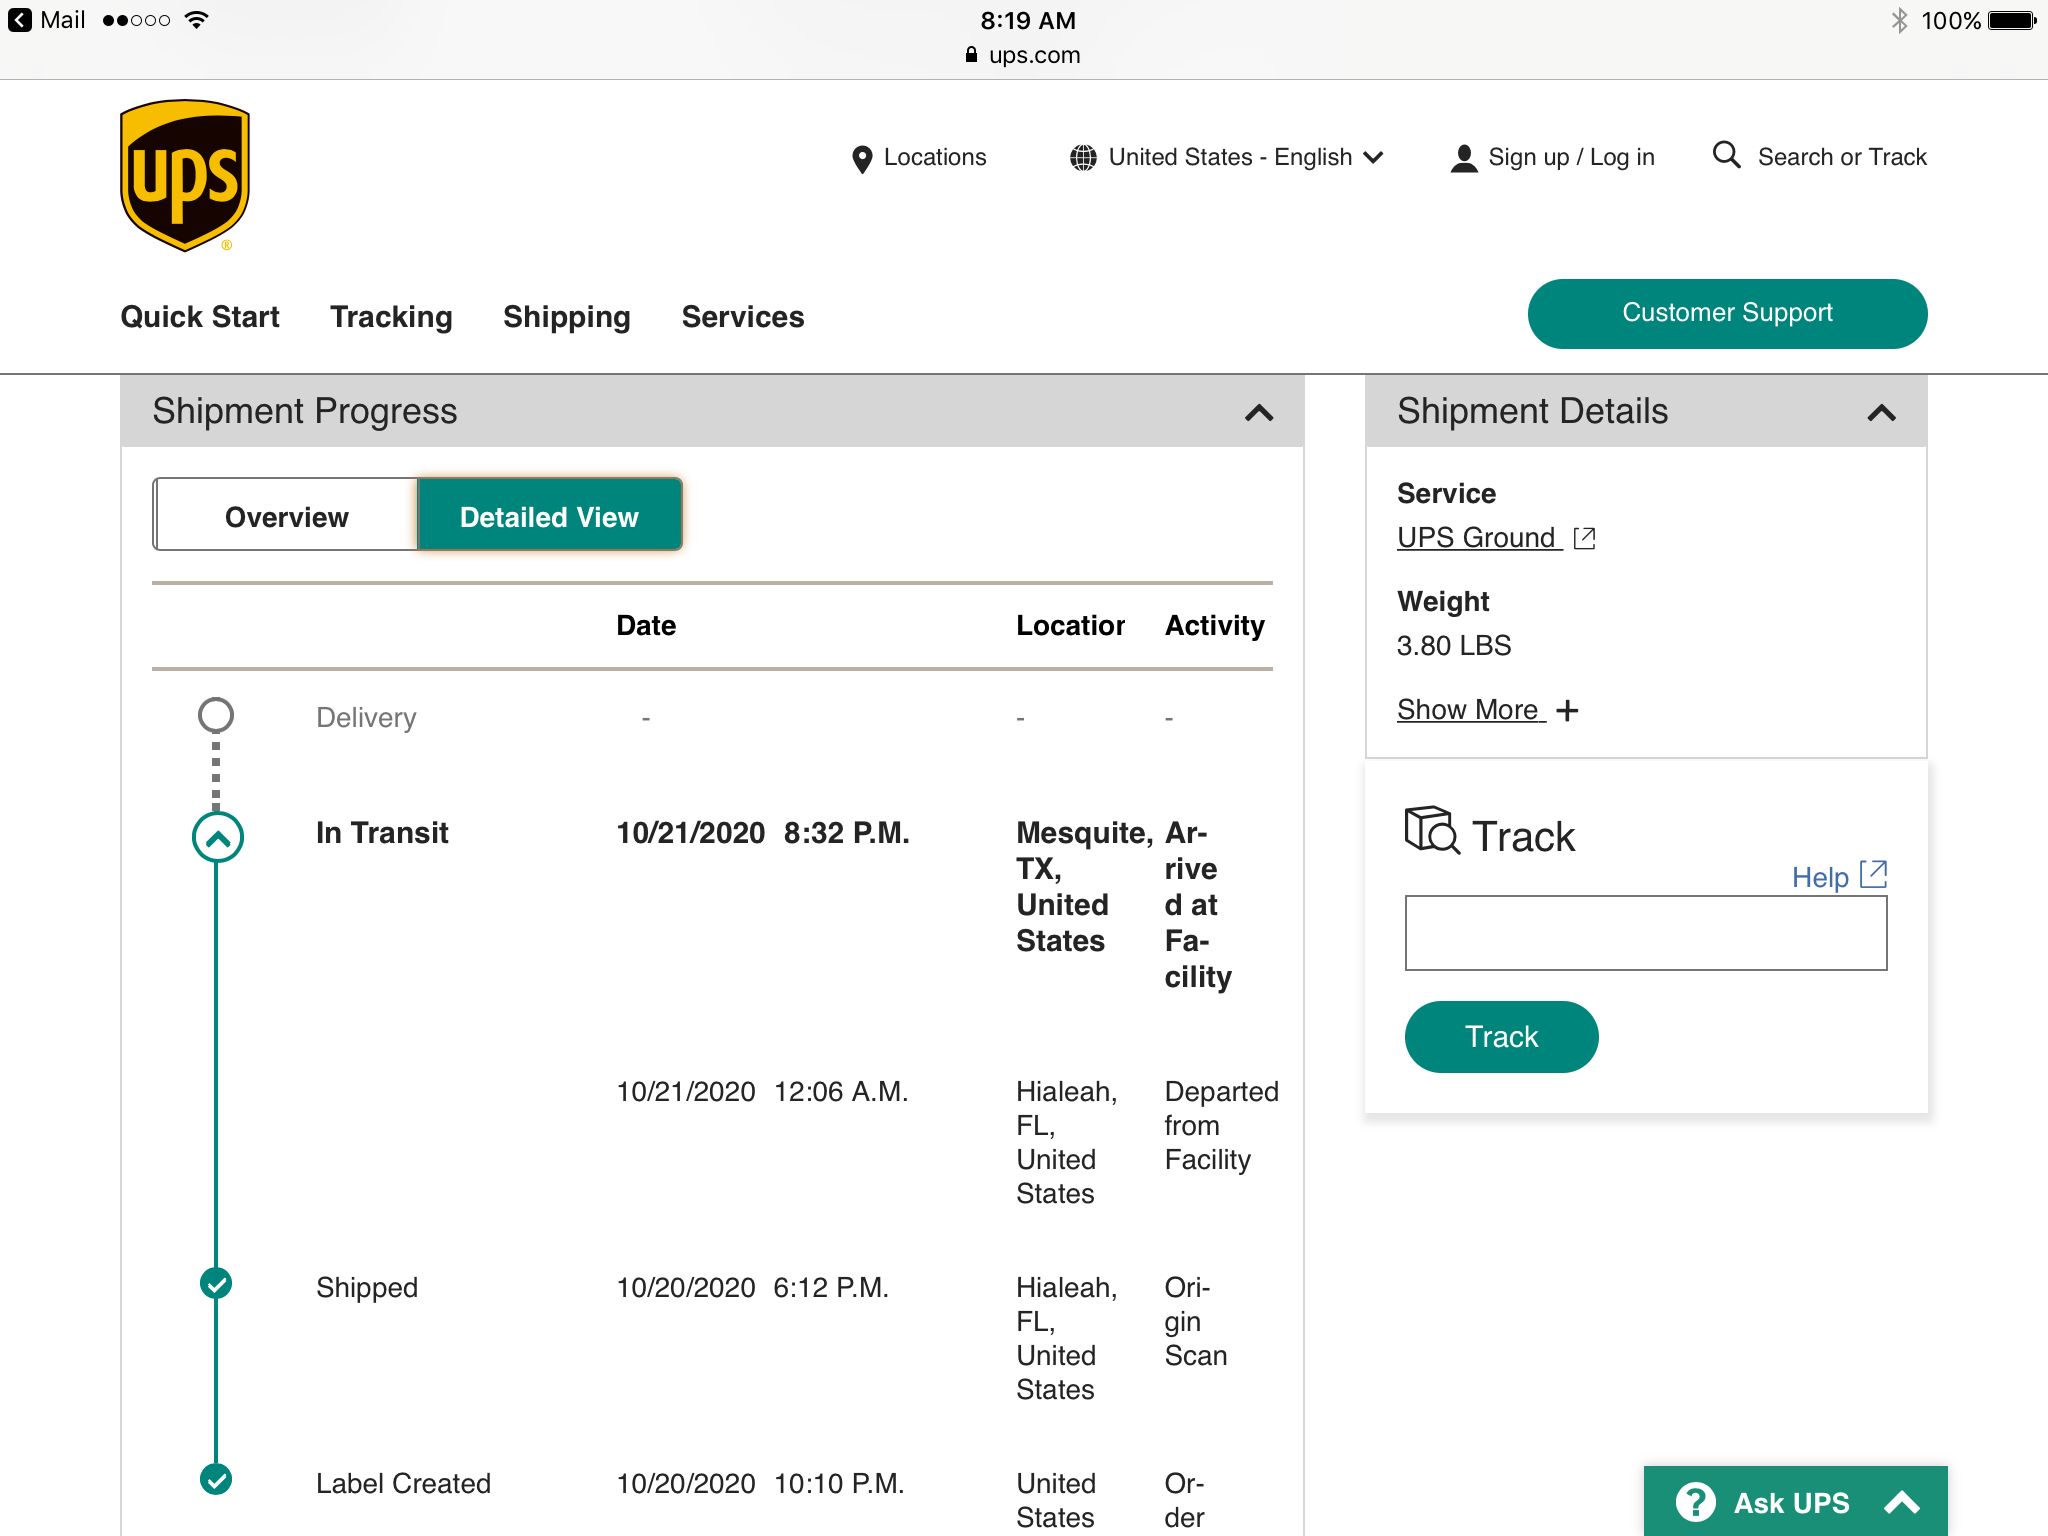
Task: Click the Locations map pin icon
Action: click(862, 158)
